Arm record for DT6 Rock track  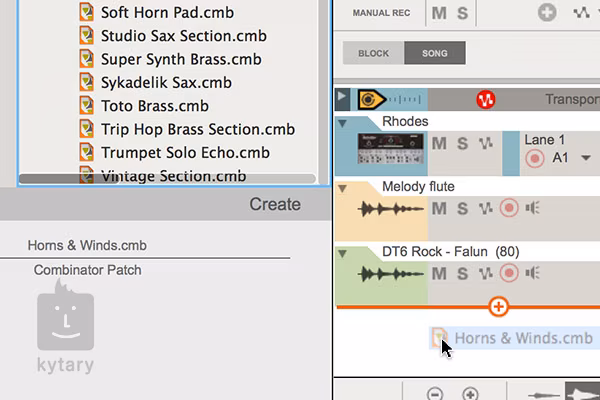coord(509,273)
